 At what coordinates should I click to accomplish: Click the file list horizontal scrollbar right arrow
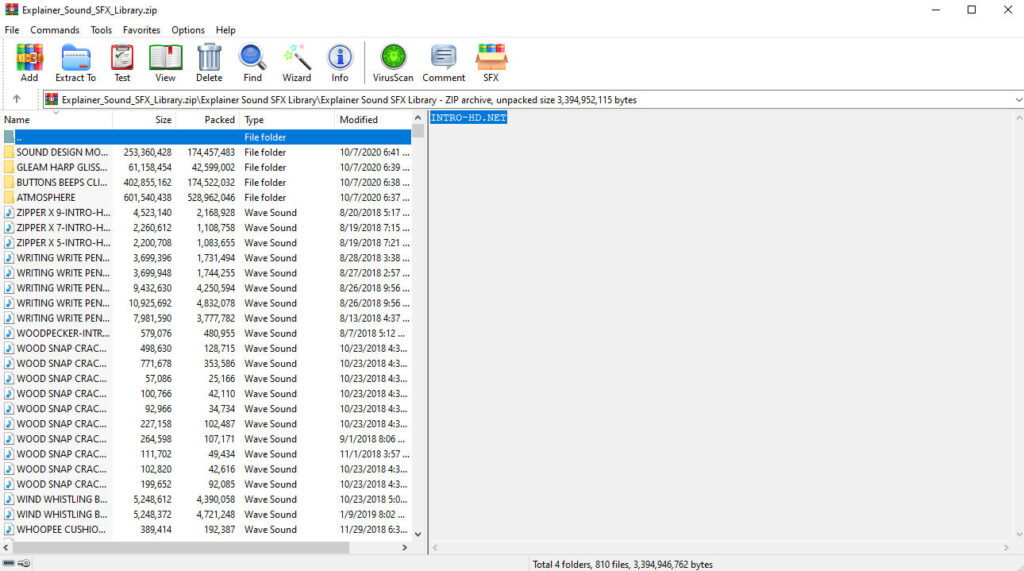(405, 547)
